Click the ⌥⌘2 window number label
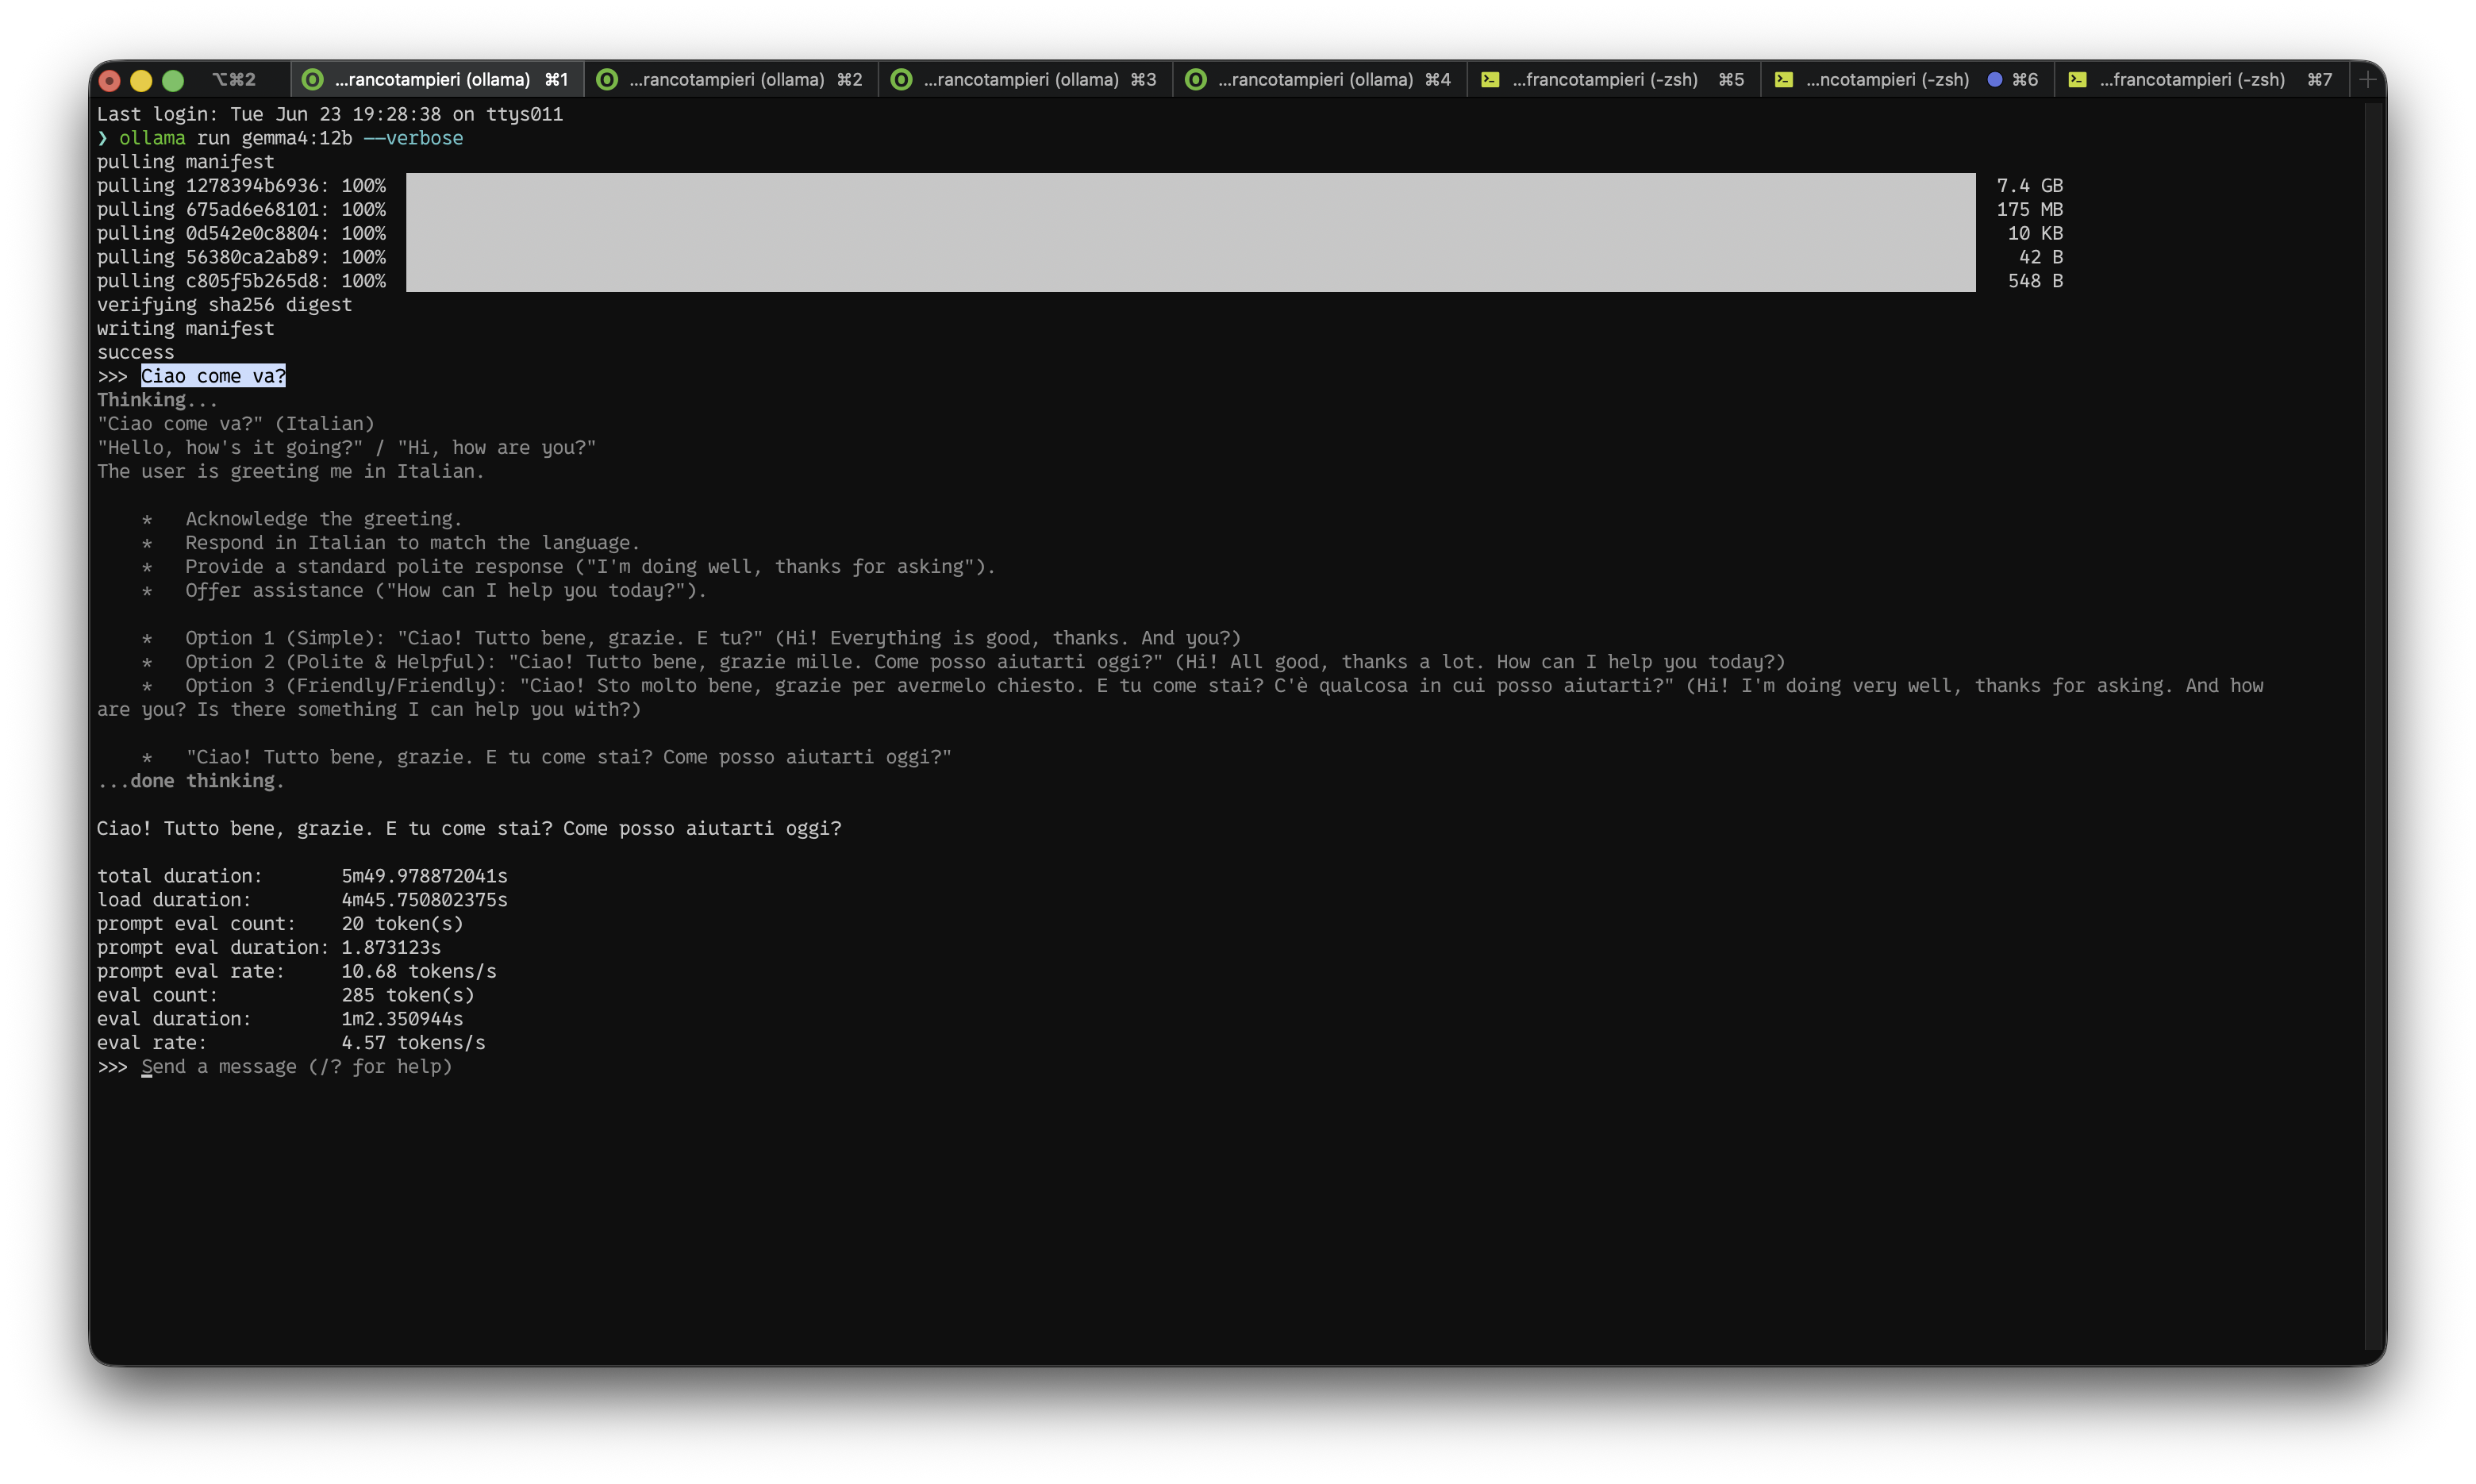This screenshot has width=2476, height=1484. 234,79
